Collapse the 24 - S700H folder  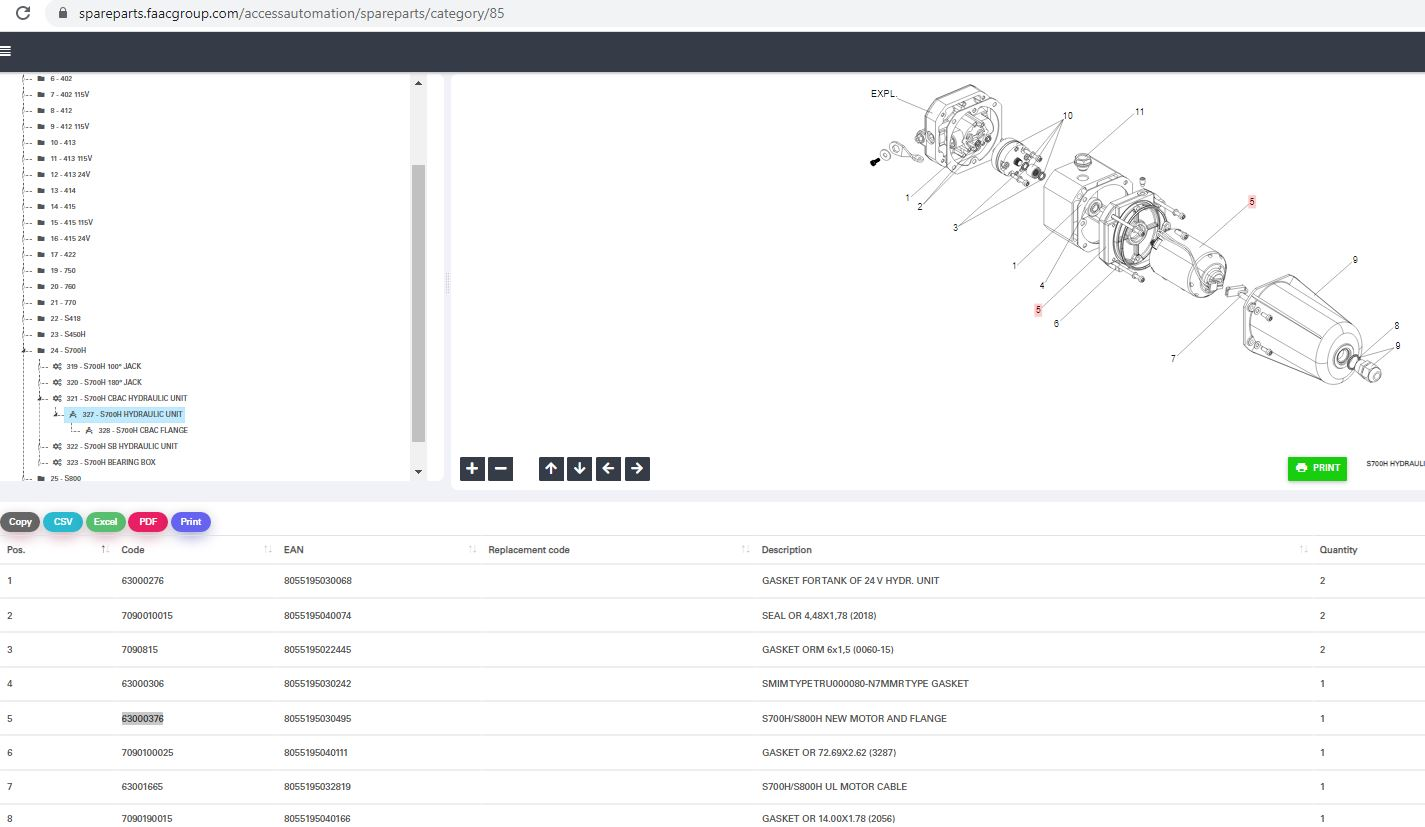click(x=24, y=351)
